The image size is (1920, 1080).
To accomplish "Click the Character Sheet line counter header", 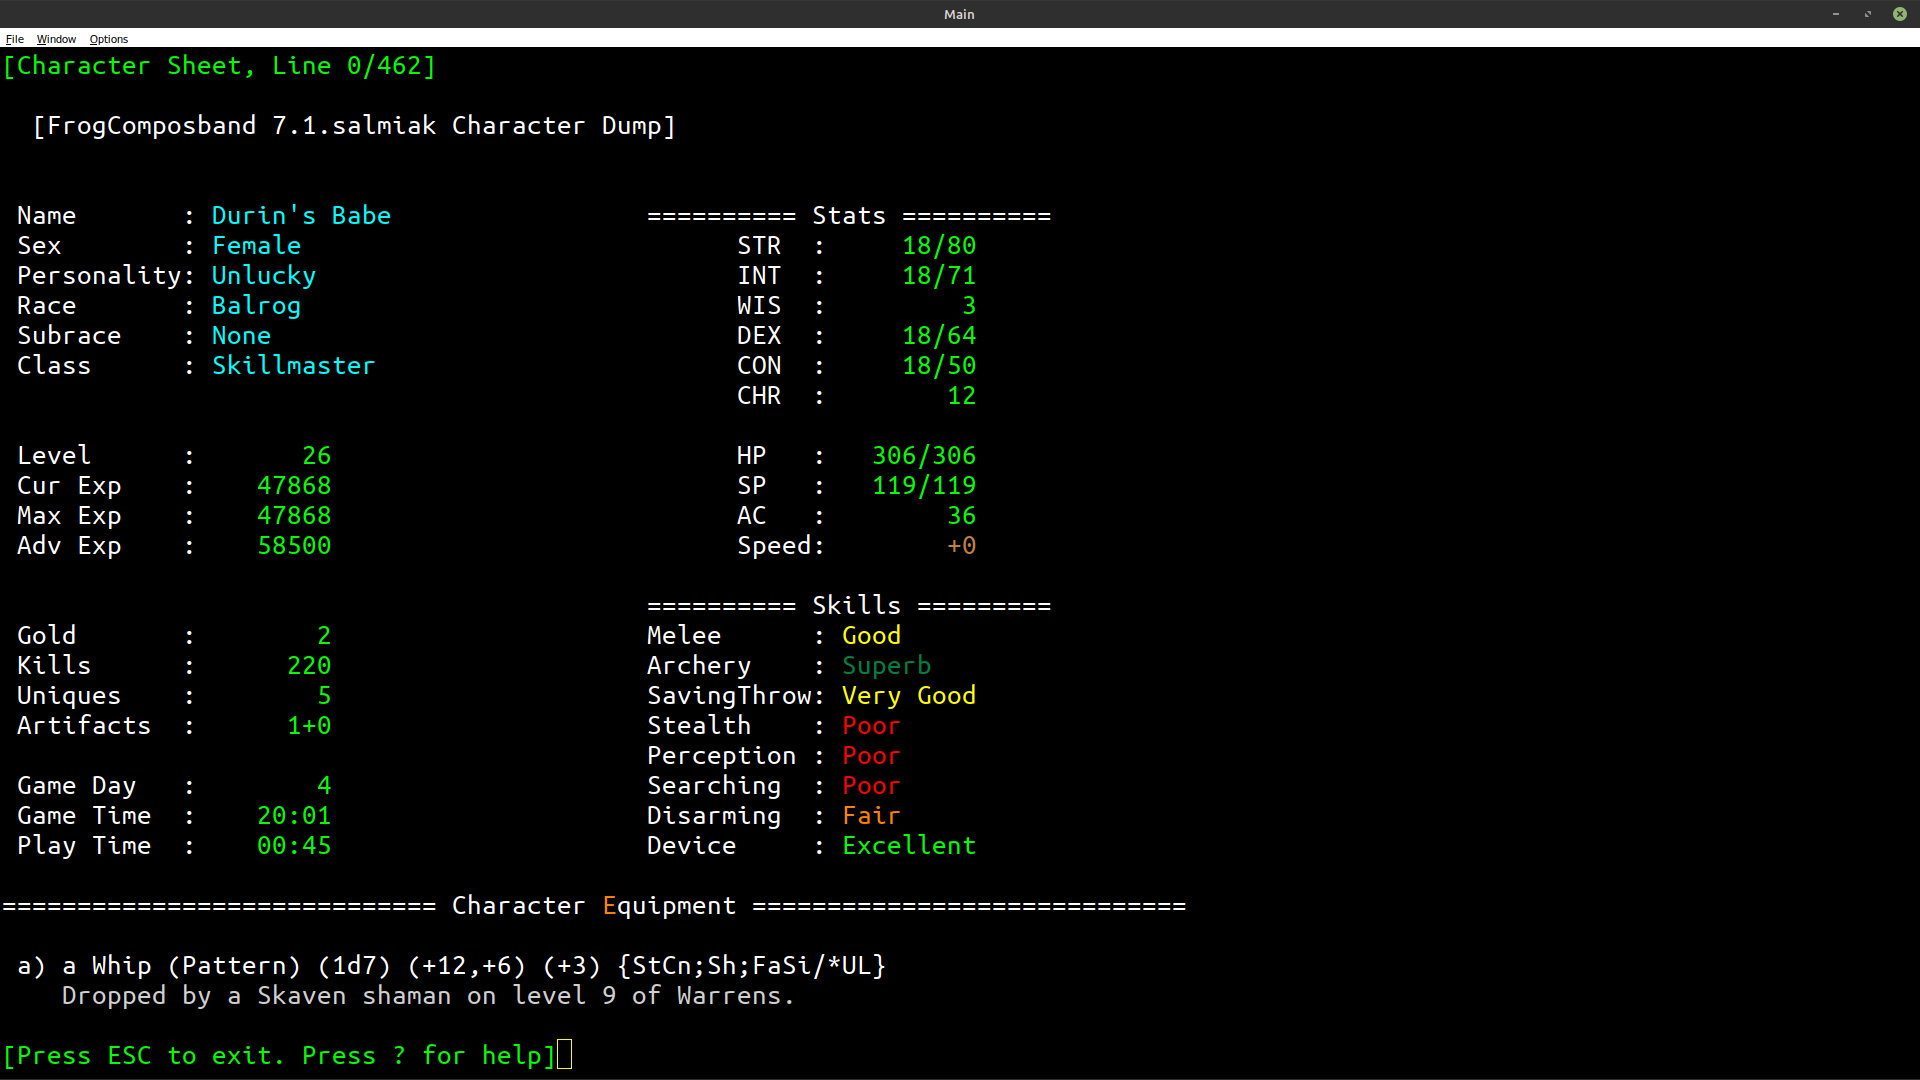I will click(219, 66).
